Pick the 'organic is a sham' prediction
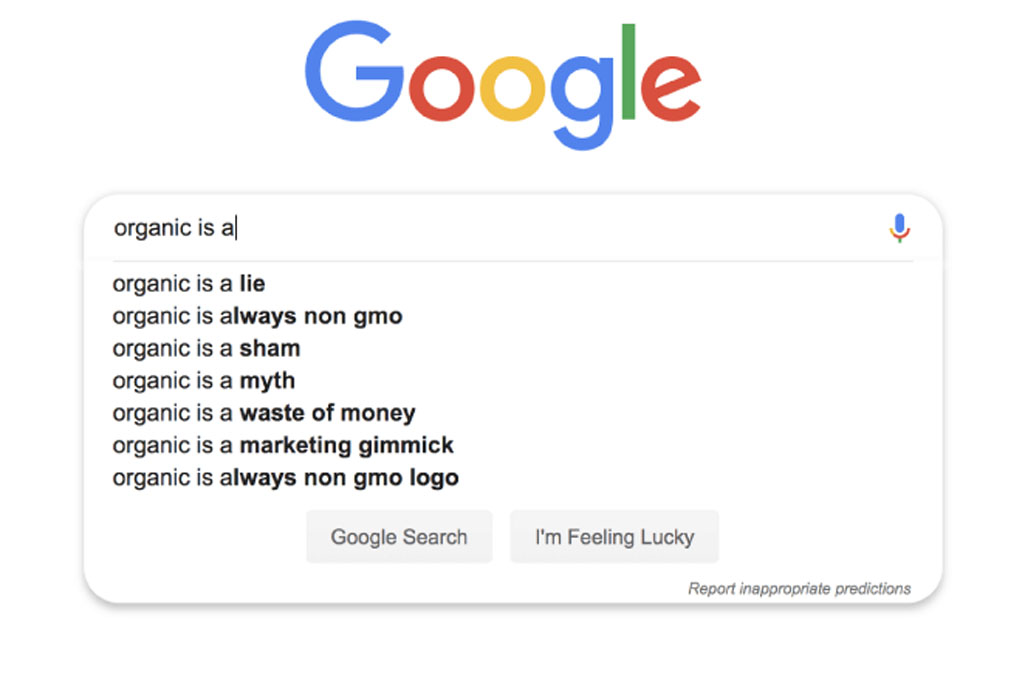 click(206, 348)
